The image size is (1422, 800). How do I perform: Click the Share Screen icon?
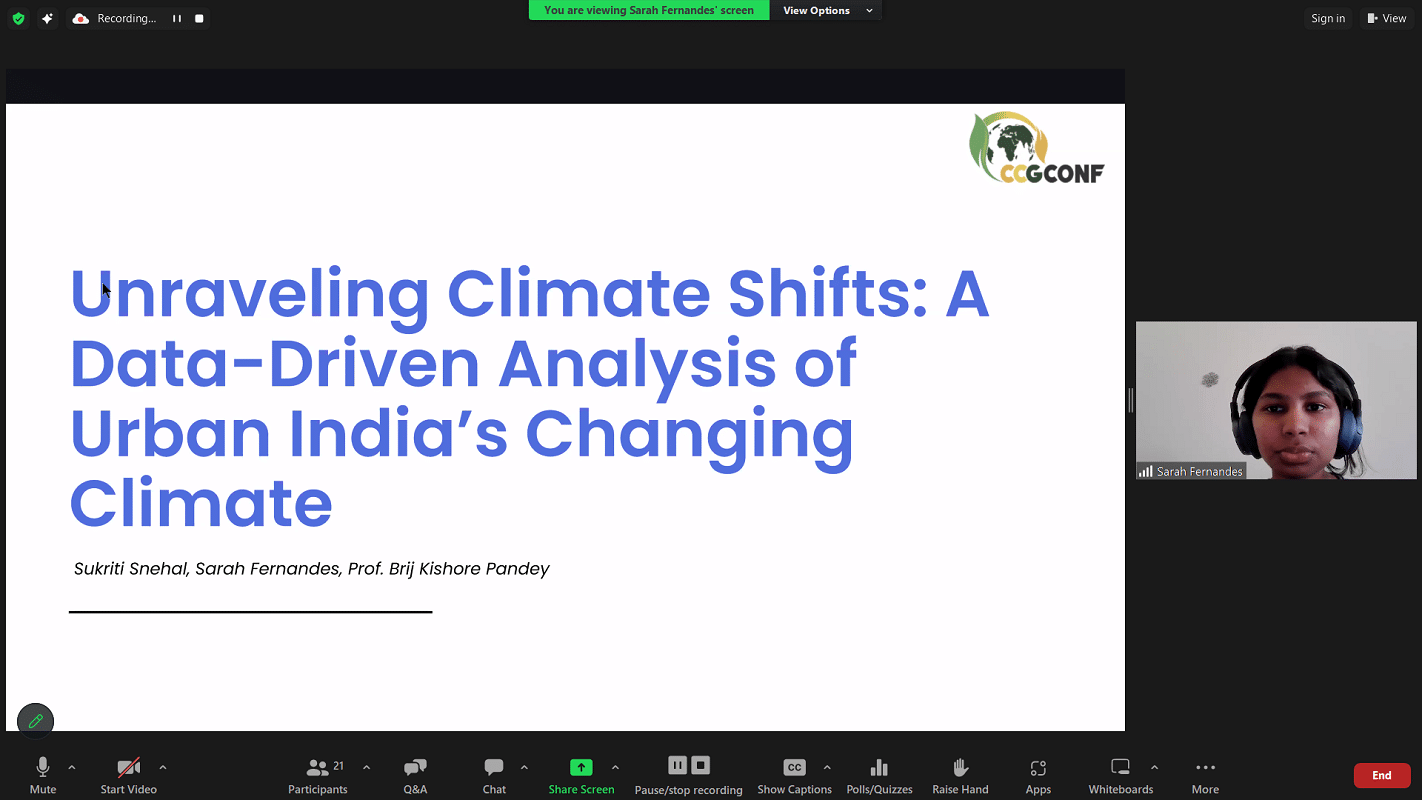581,767
